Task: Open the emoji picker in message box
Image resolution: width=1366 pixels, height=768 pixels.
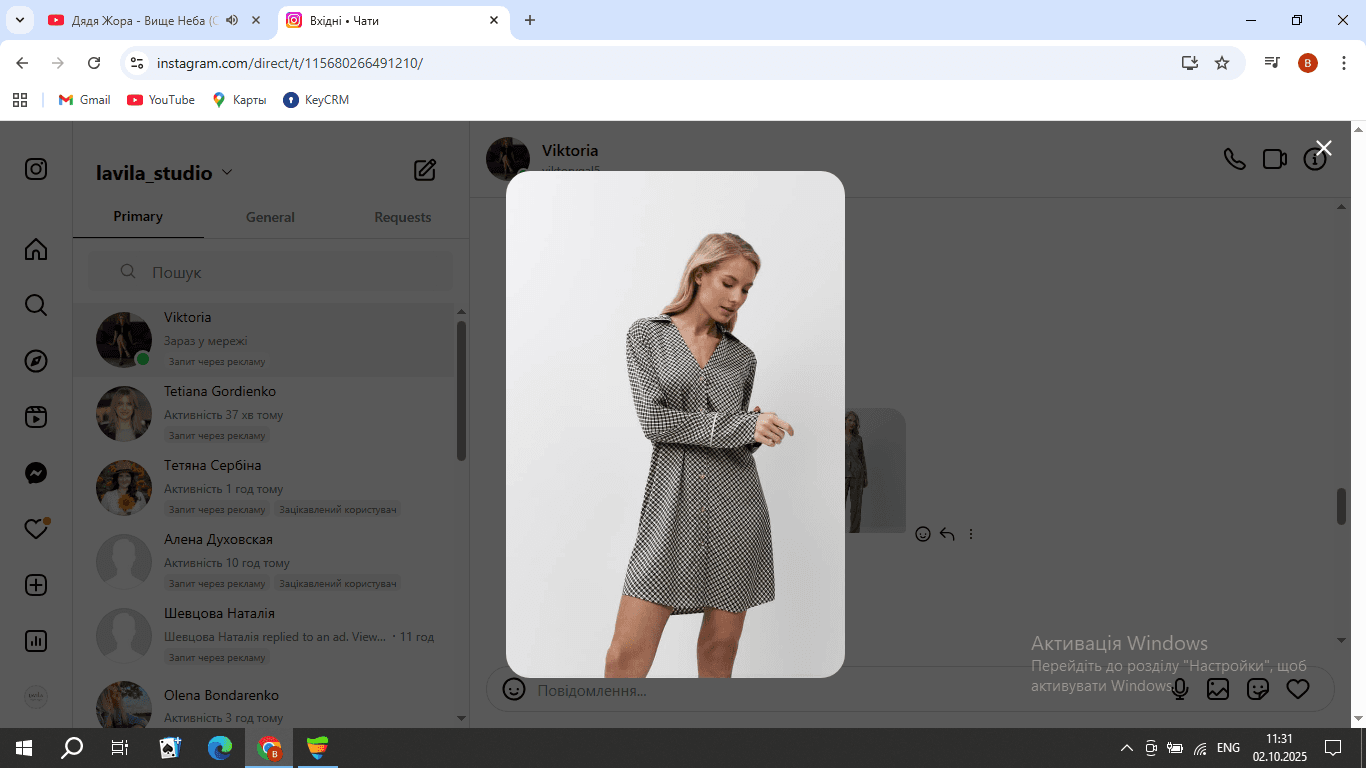Action: (x=514, y=689)
